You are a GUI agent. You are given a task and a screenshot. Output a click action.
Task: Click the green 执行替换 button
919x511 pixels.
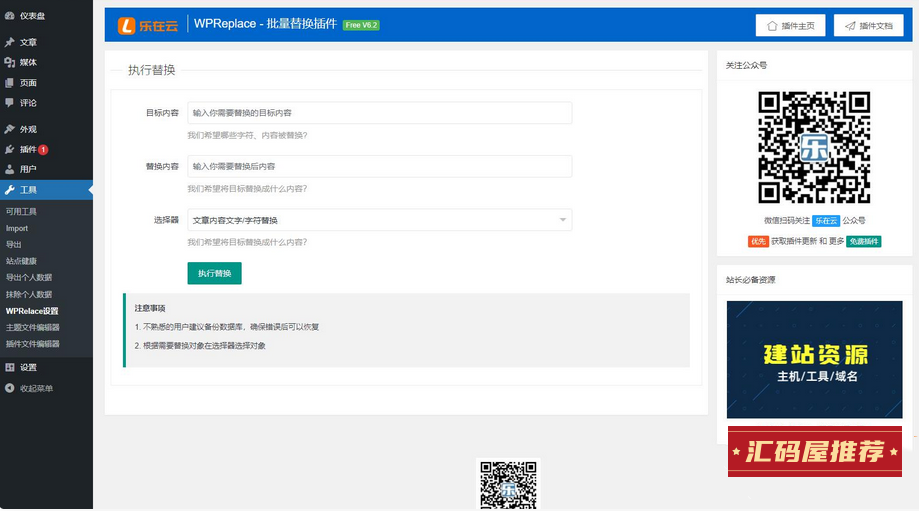coord(215,273)
